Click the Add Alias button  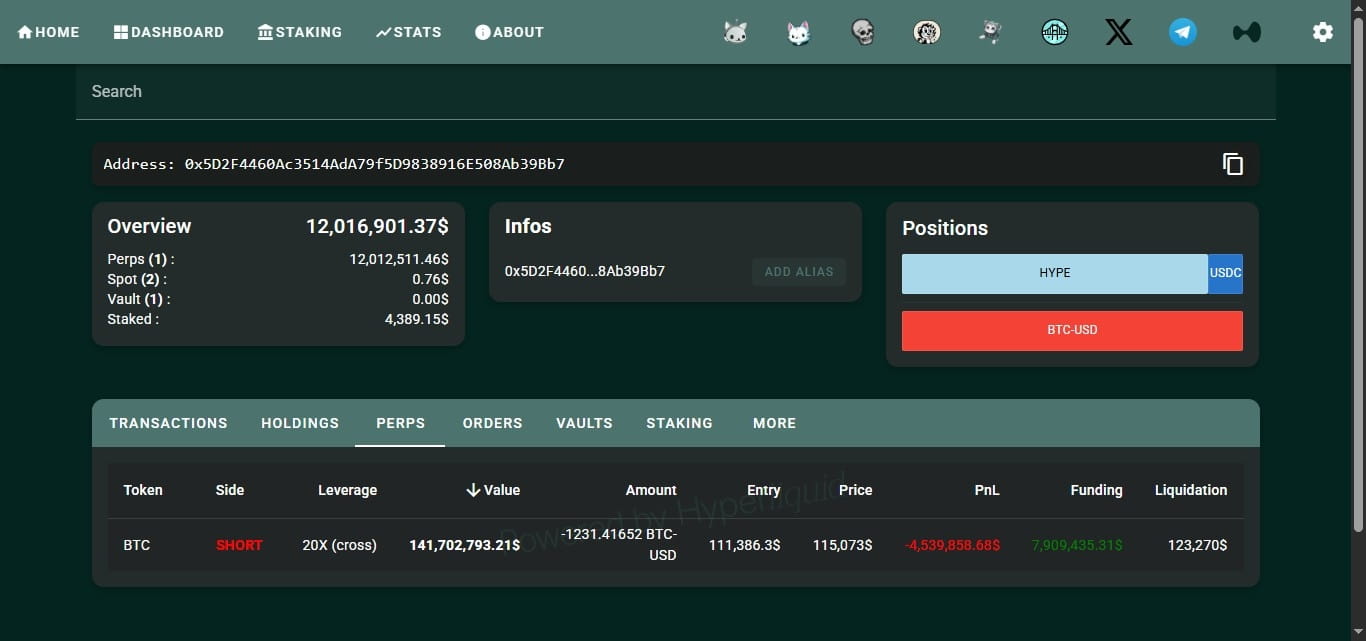pyautogui.click(x=799, y=272)
